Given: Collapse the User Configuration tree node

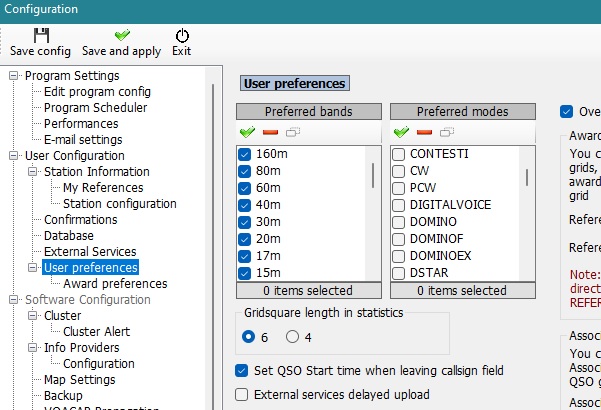Looking at the screenshot, I should tap(13, 156).
